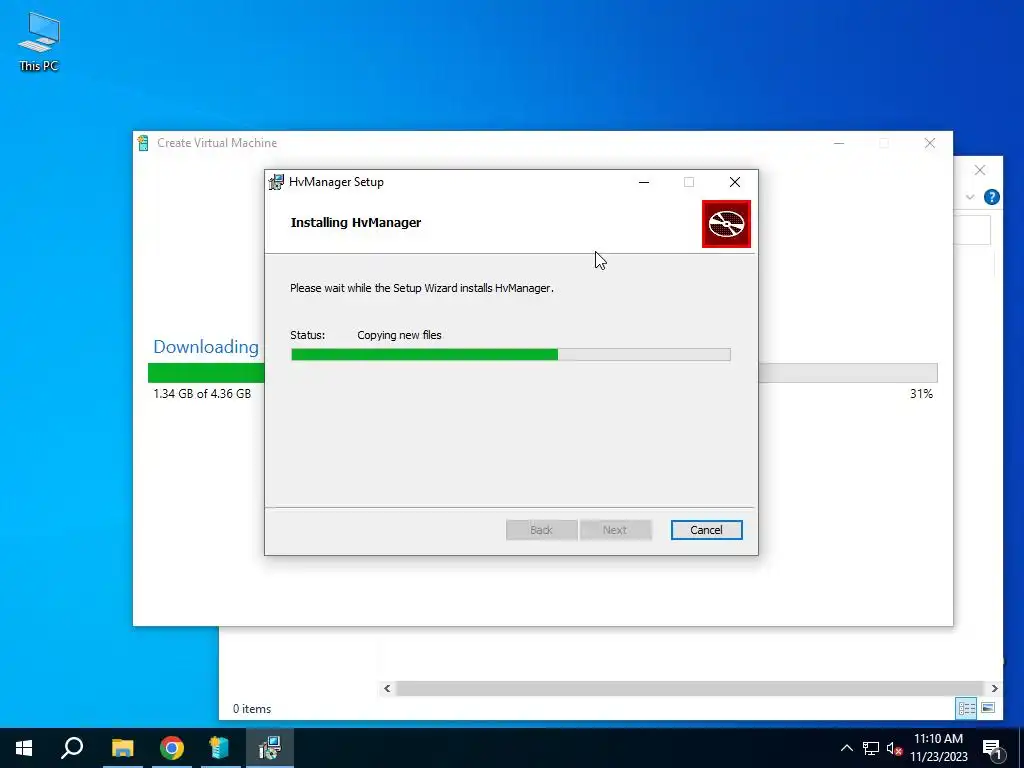Click the Create Virtual Machine title icon
Screen dimensions: 1024x768
[143, 142]
